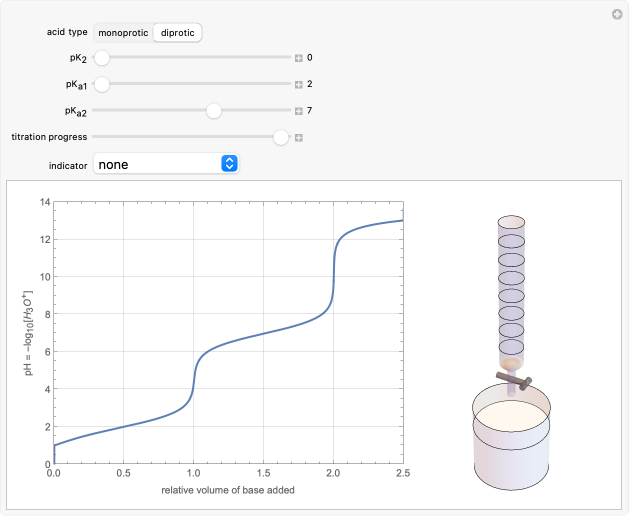Open the indicator dropdown menu
The width and height of the screenshot is (629, 517).
tap(165, 164)
